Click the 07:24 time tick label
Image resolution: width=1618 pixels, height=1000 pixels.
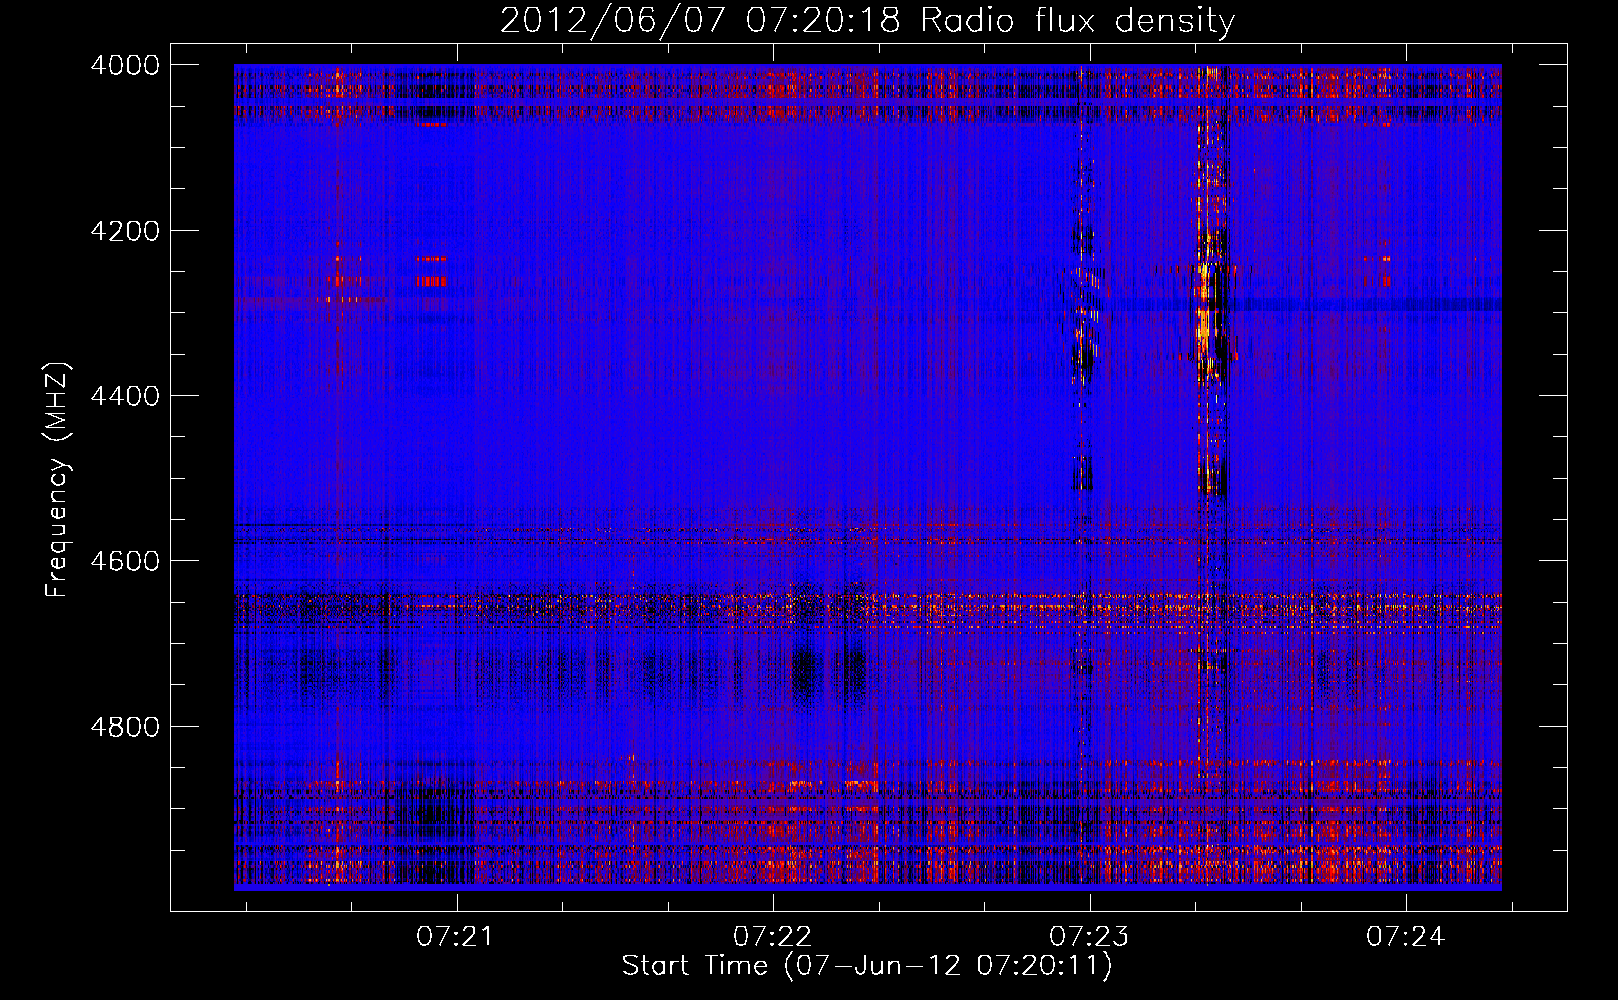point(1406,936)
